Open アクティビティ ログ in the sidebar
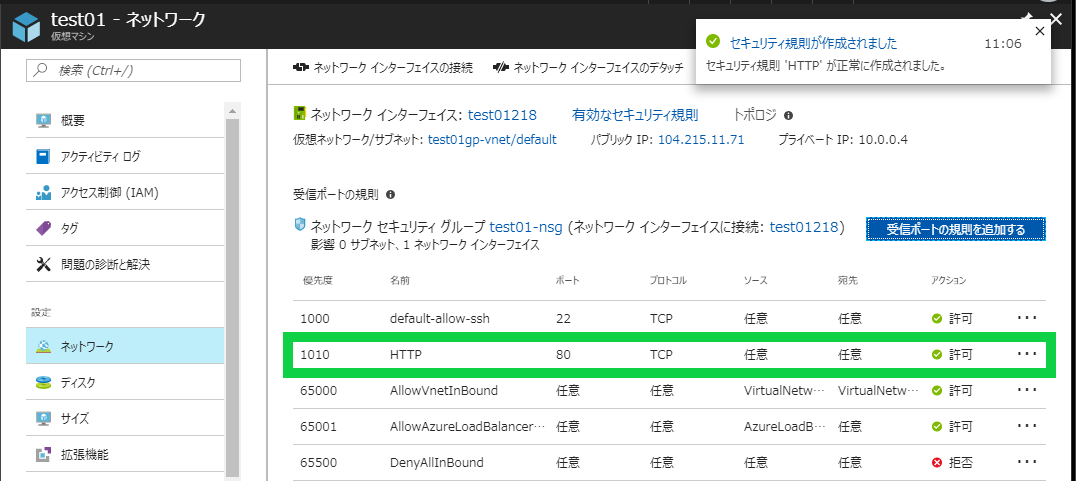This screenshot has height=481, width=1076. 125,157
